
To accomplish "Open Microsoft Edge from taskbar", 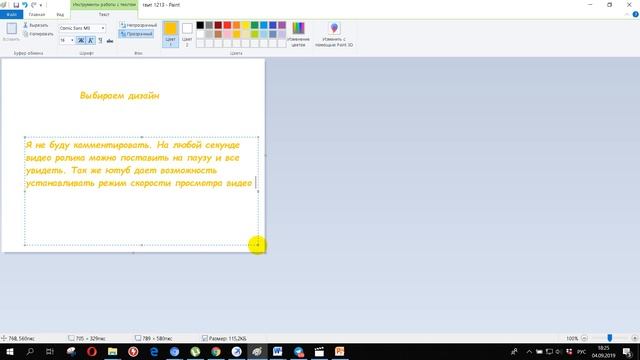I will pos(154,351).
